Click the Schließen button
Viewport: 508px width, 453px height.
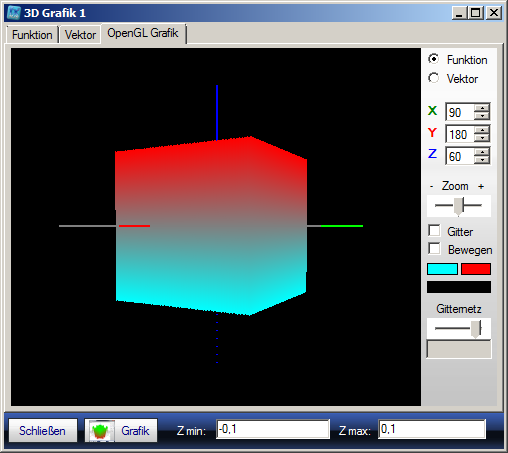click(x=43, y=431)
